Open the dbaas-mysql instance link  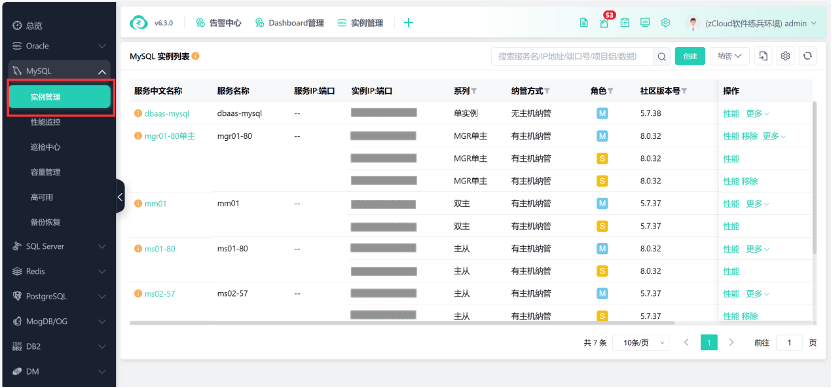167,114
